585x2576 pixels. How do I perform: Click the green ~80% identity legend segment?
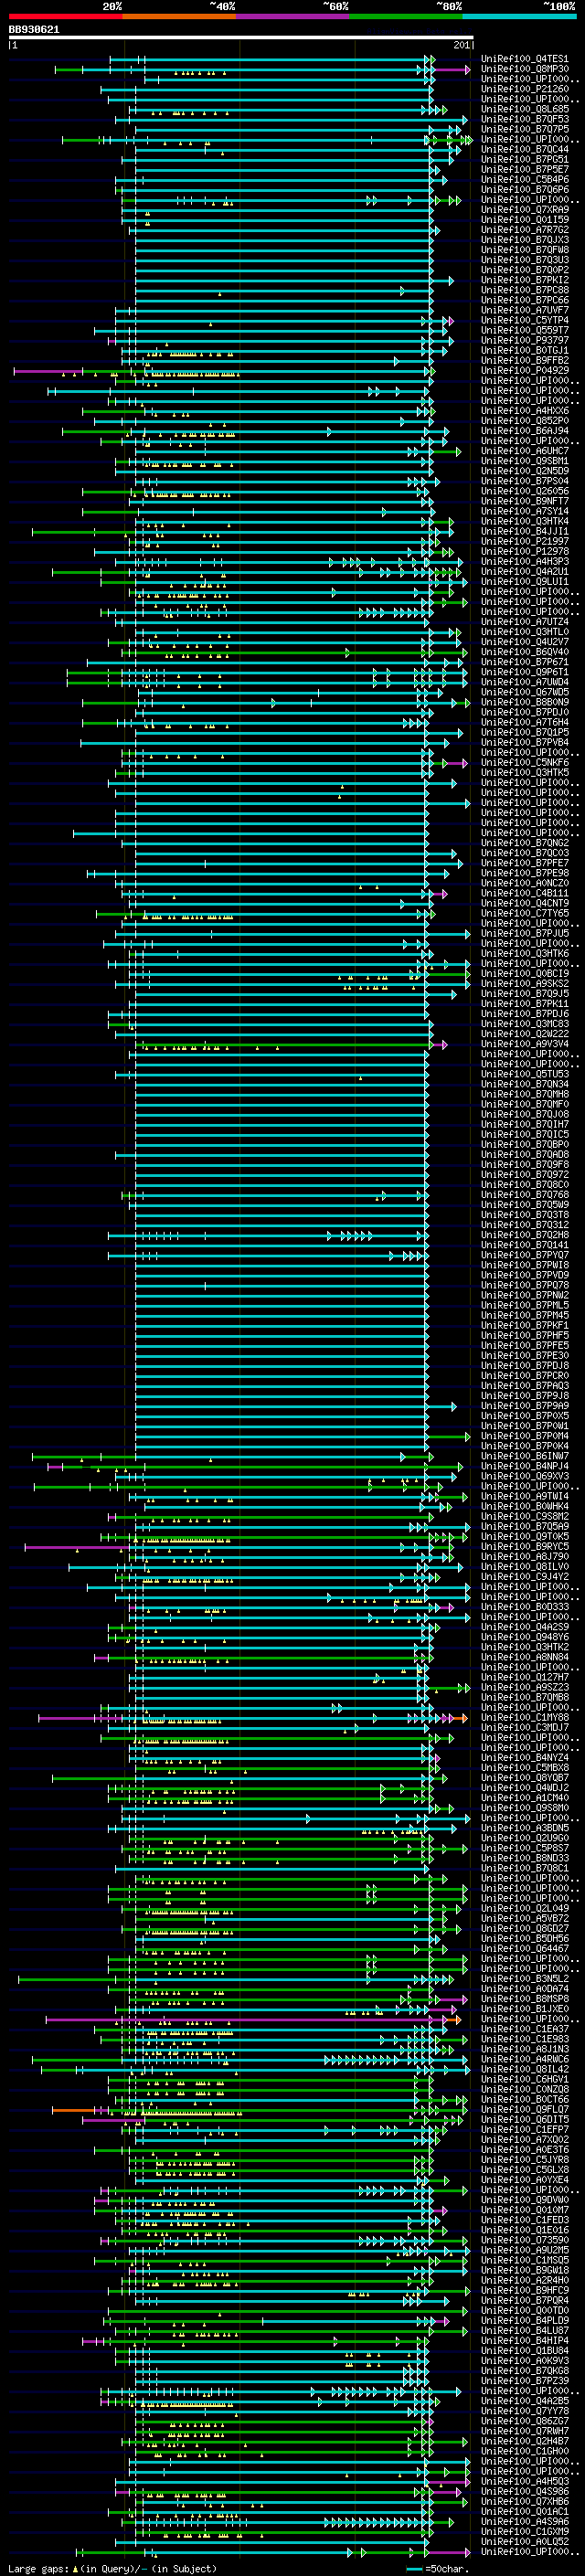(406, 17)
